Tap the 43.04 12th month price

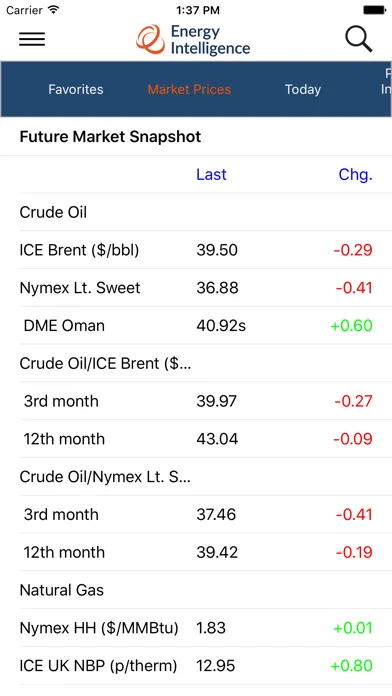coord(217,439)
